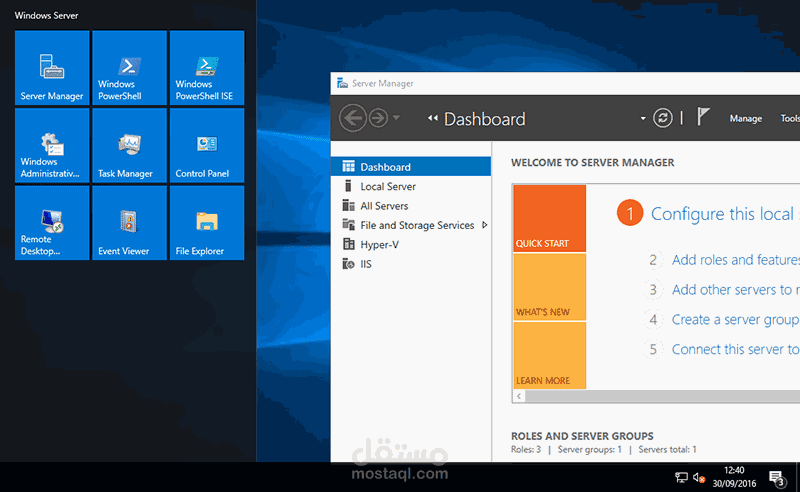Open the Server Manager tile
Image resolution: width=800 pixels, height=492 pixels.
[52, 68]
